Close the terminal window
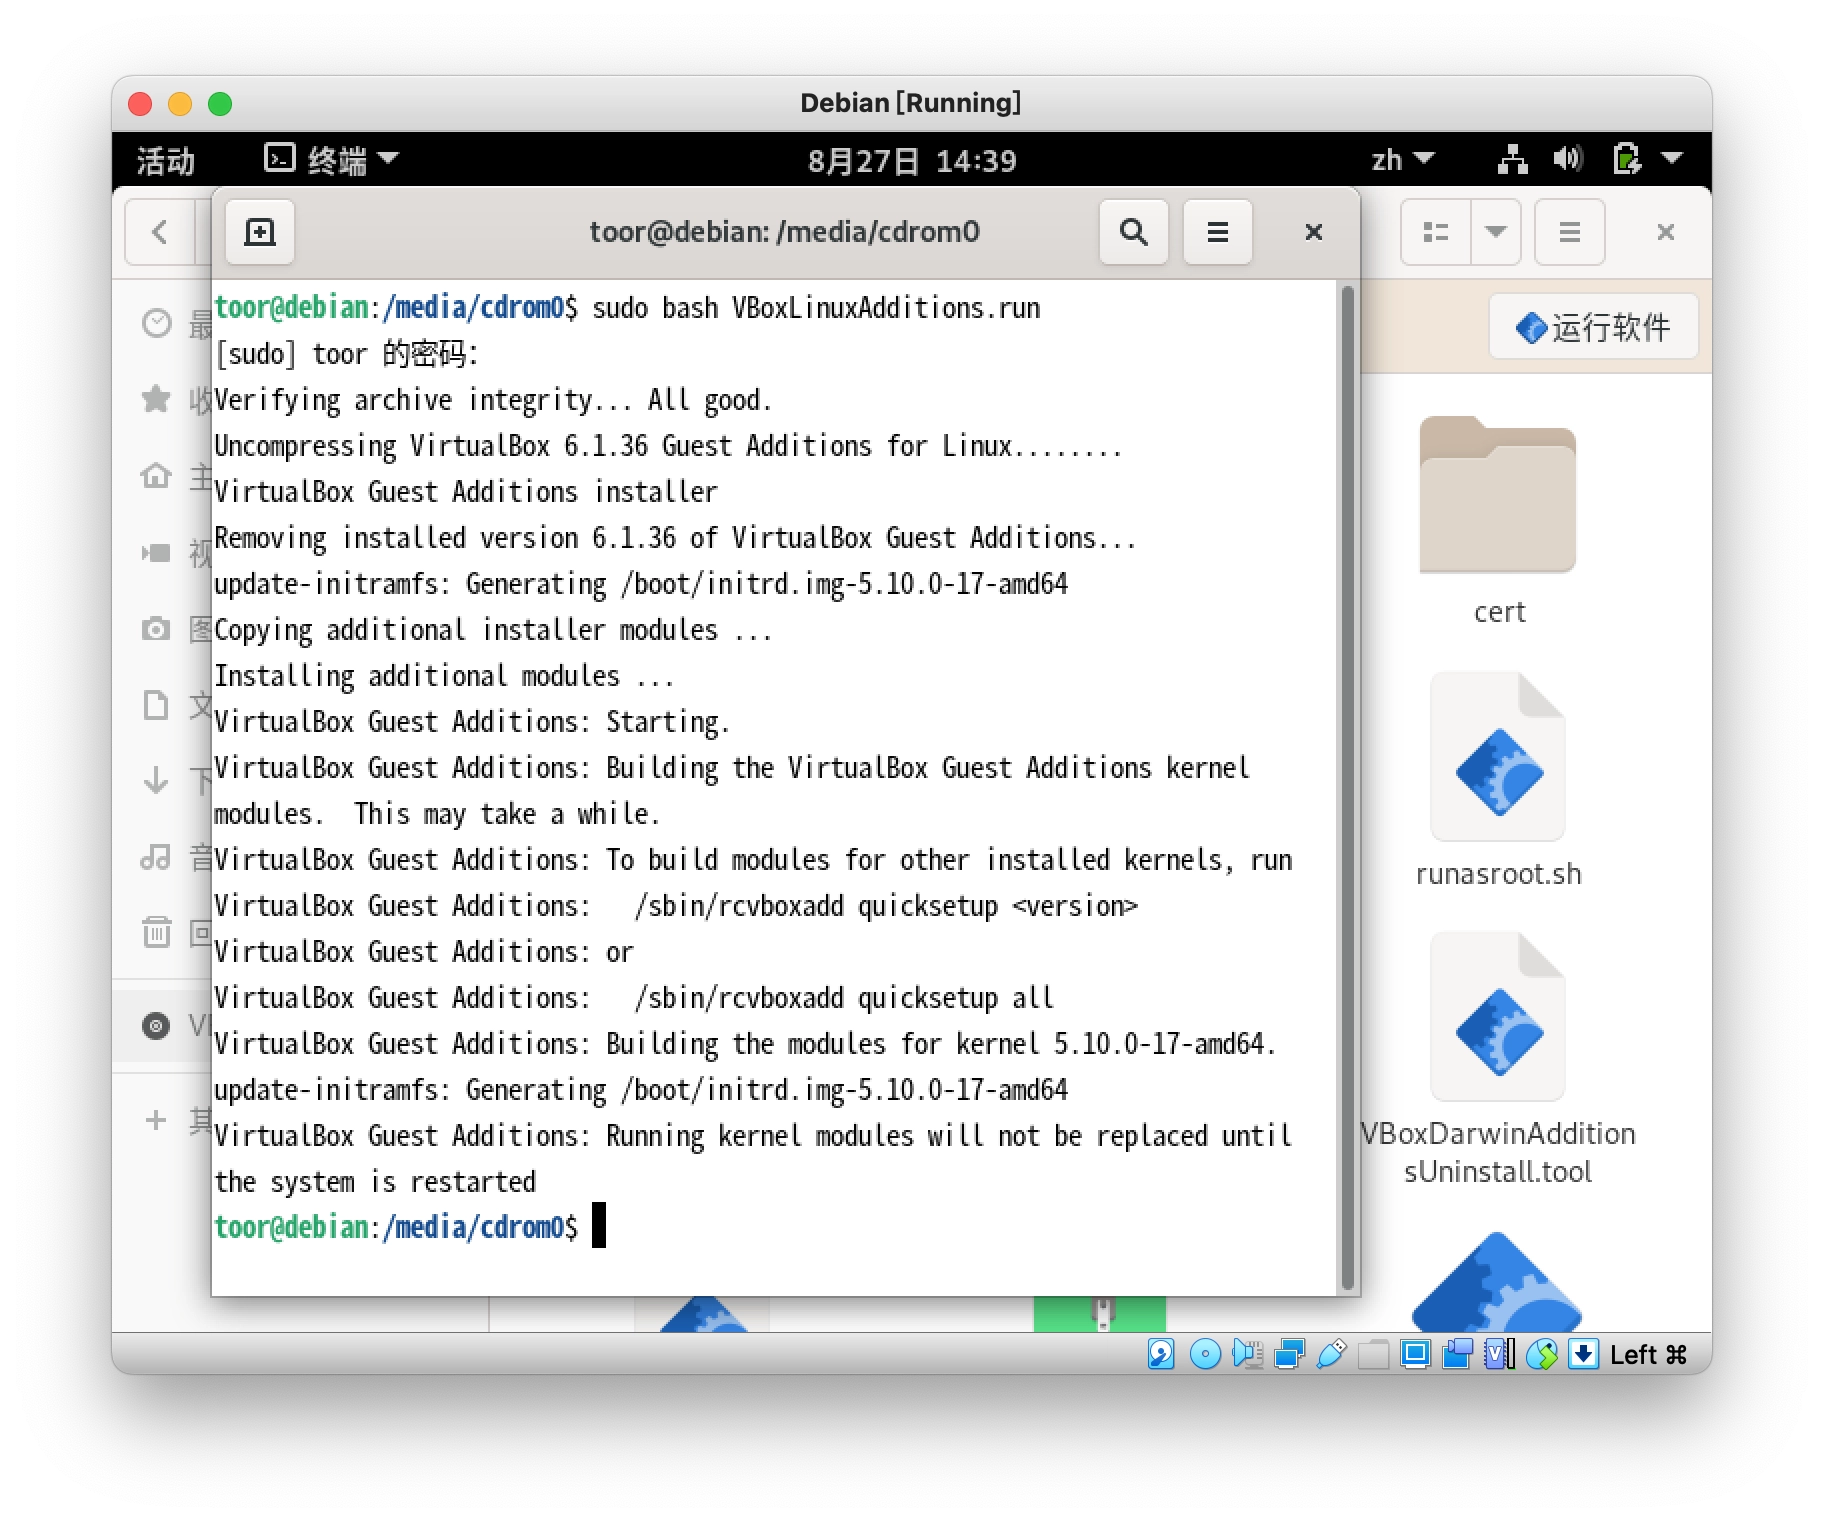The width and height of the screenshot is (1824, 1522). 1314,232
